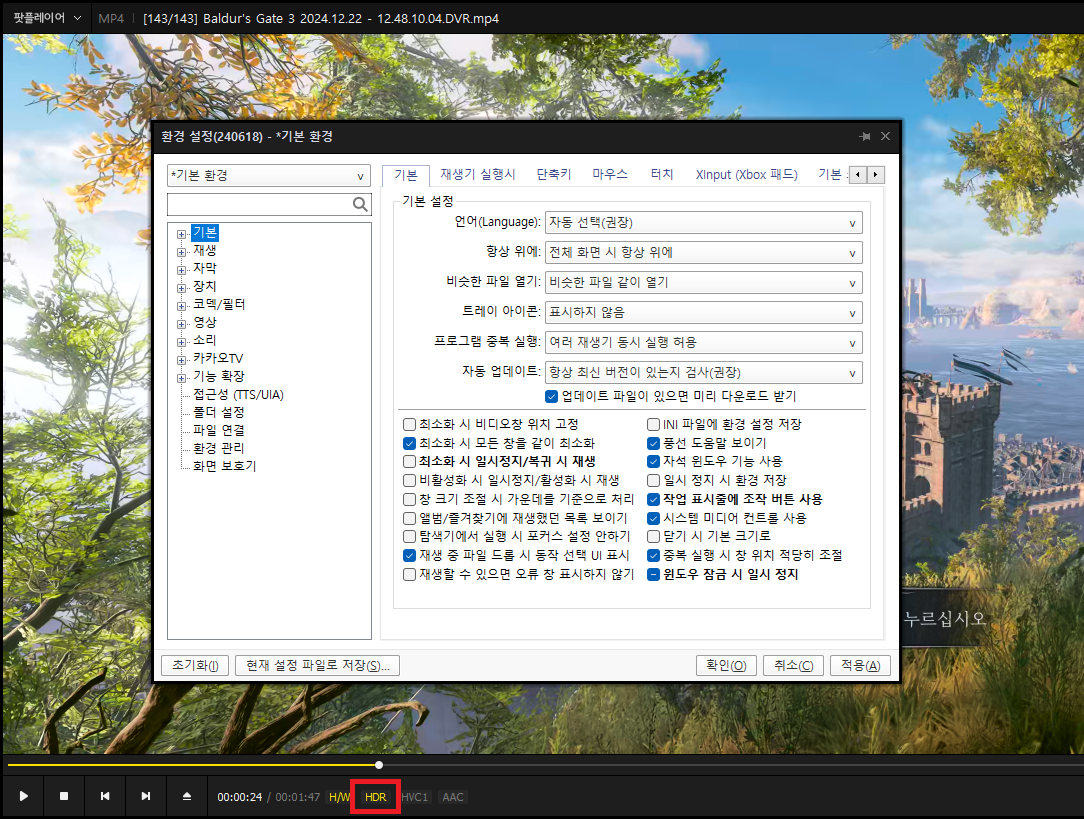Image resolution: width=1084 pixels, height=819 pixels.
Task: Close the preferences dialog with X
Action: pyautogui.click(x=886, y=136)
